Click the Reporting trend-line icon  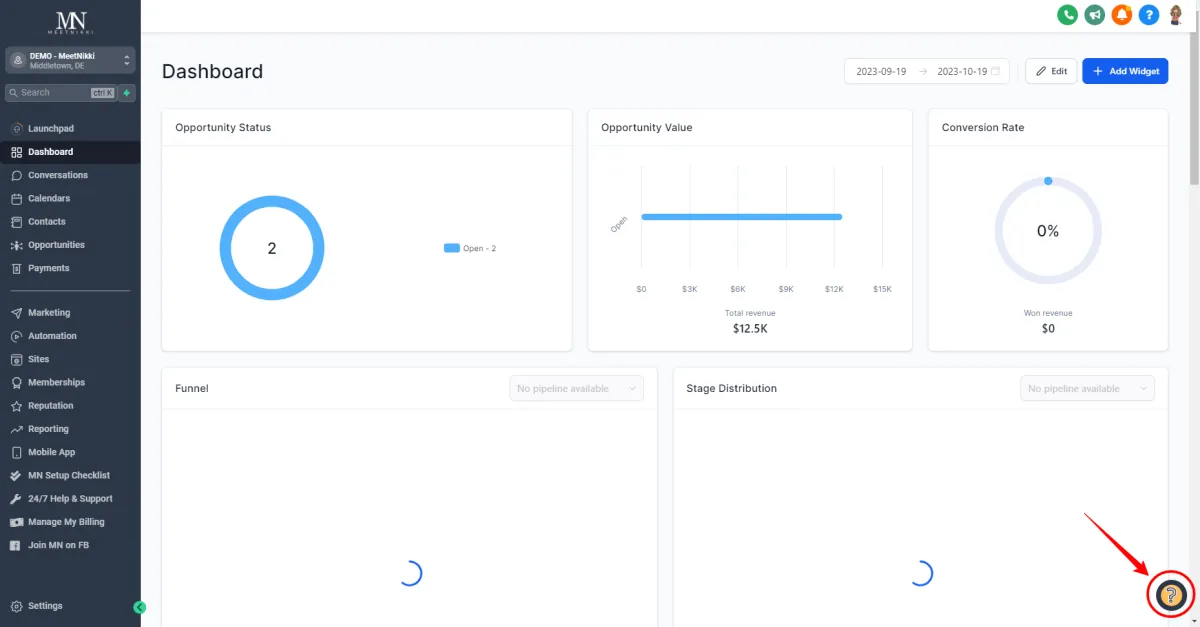pyautogui.click(x=17, y=429)
